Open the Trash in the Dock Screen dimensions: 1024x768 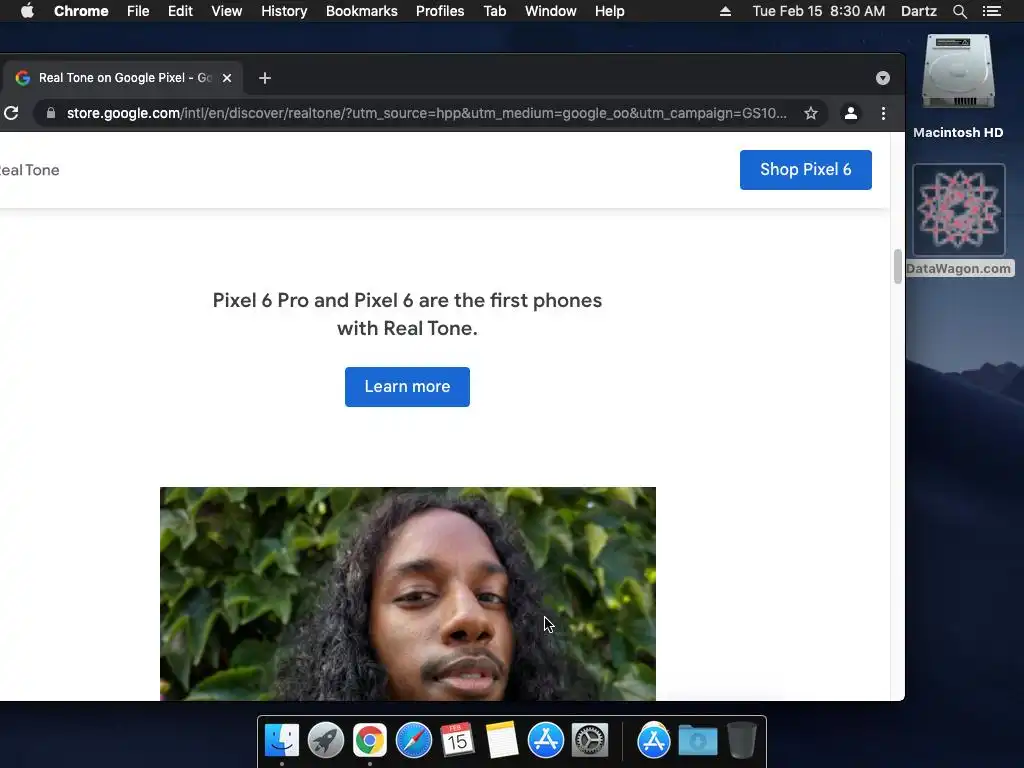coord(741,740)
